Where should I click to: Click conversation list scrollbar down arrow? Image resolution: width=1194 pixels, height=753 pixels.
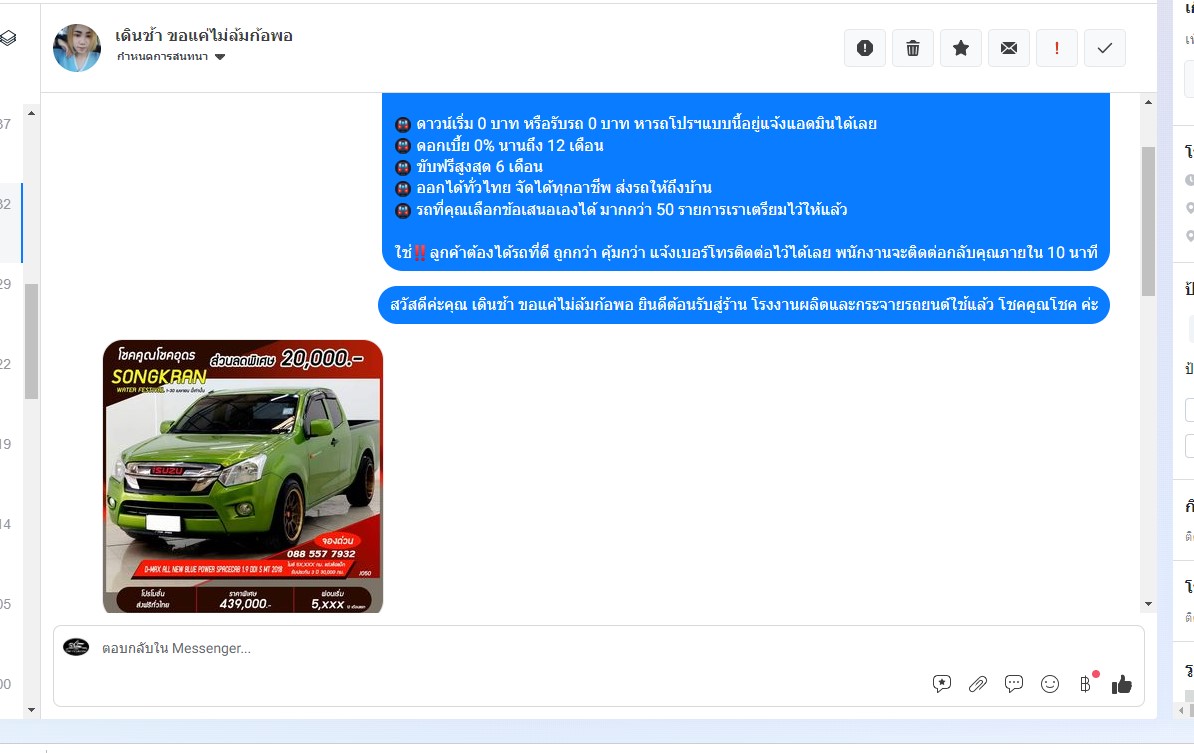coord(31,710)
